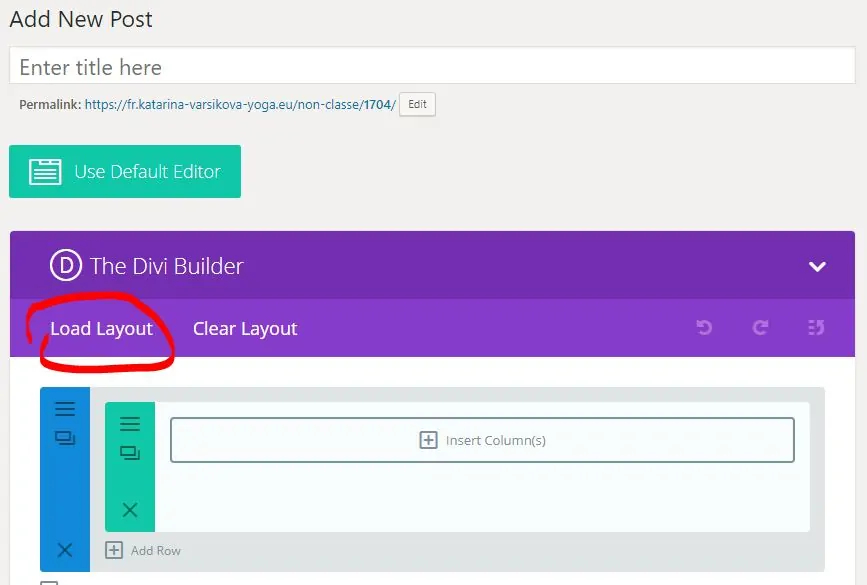This screenshot has height=585, width=867.
Task: Delete the blue section with X icon
Action: (x=65, y=550)
